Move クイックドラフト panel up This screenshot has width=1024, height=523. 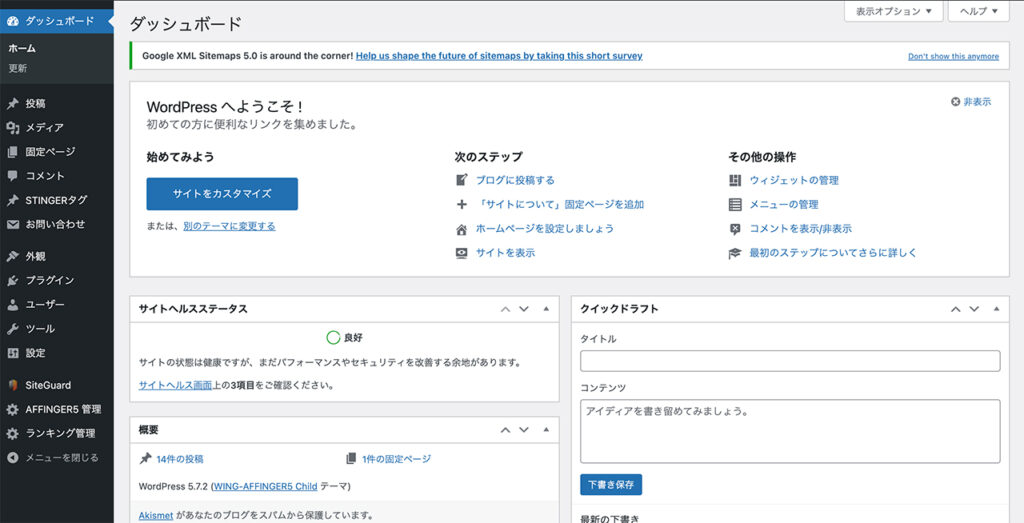955,309
